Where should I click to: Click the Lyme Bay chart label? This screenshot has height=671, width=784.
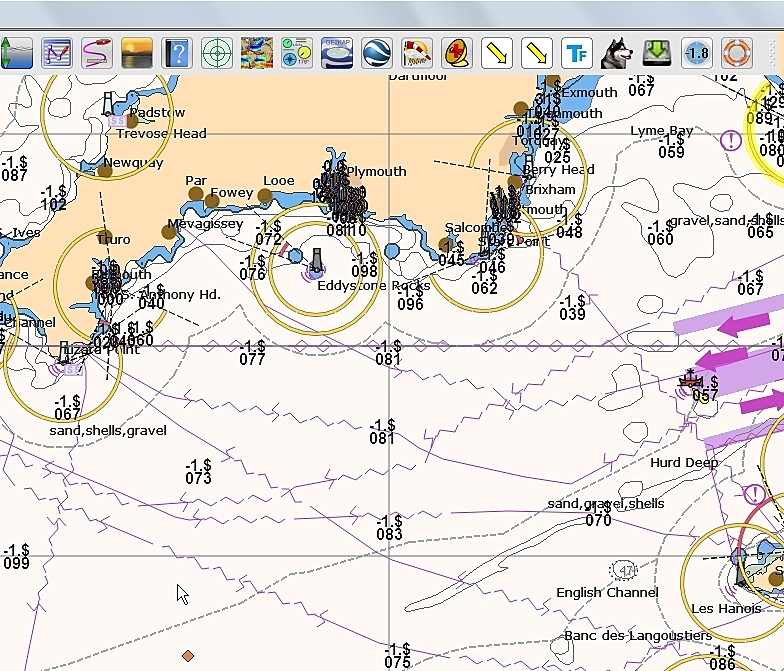click(x=662, y=131)
